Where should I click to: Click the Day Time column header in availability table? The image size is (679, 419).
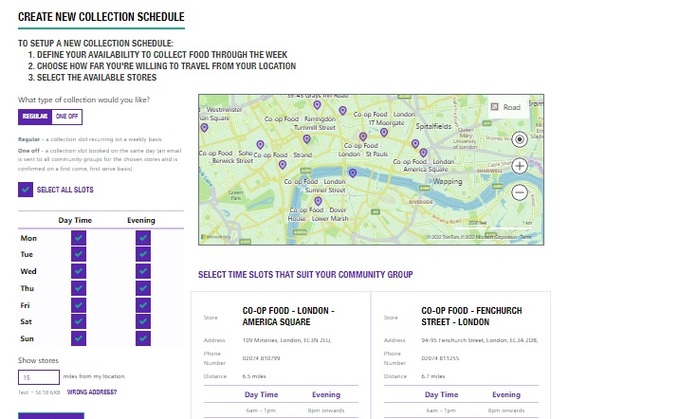(75, 220)
